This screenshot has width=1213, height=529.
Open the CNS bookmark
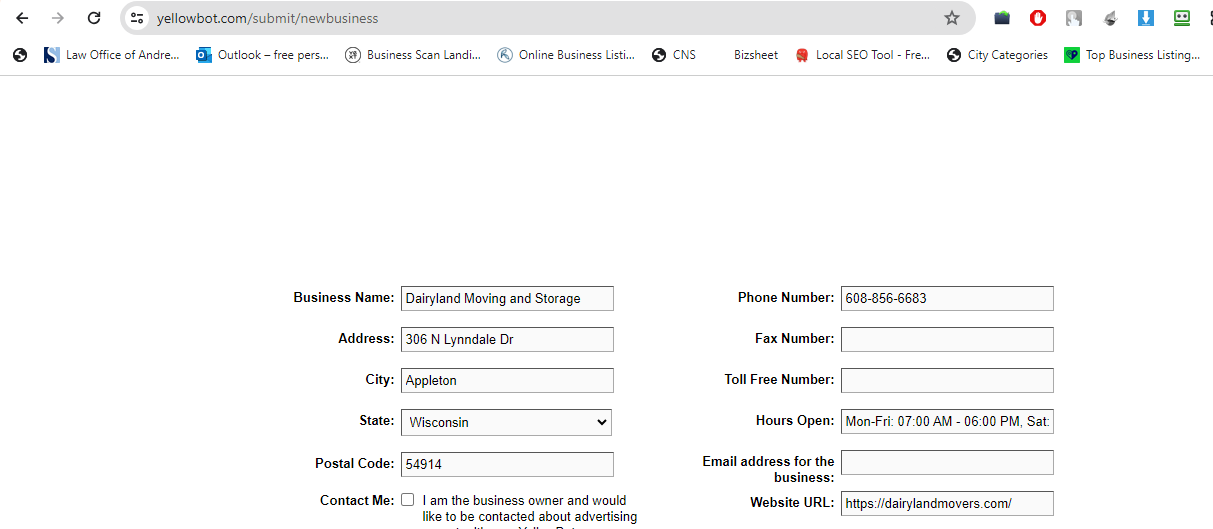[x=674, y=55]
